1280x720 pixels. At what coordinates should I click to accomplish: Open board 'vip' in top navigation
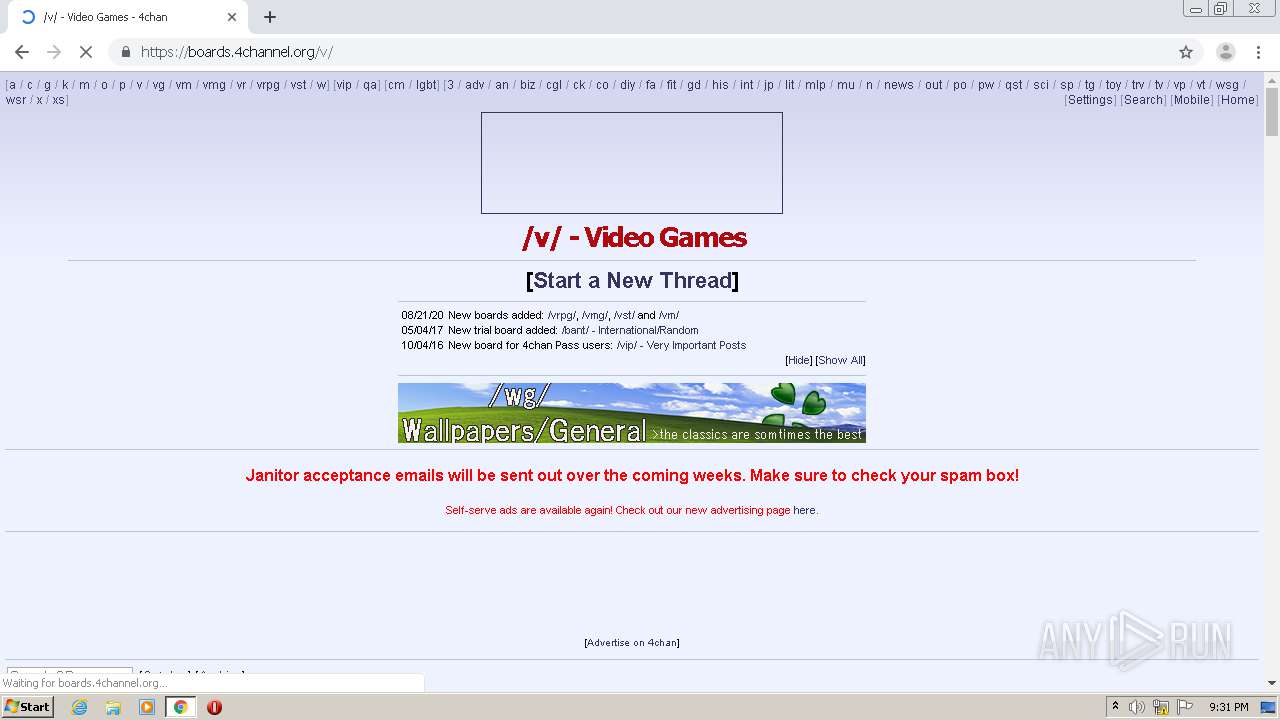tap(343, 85)
